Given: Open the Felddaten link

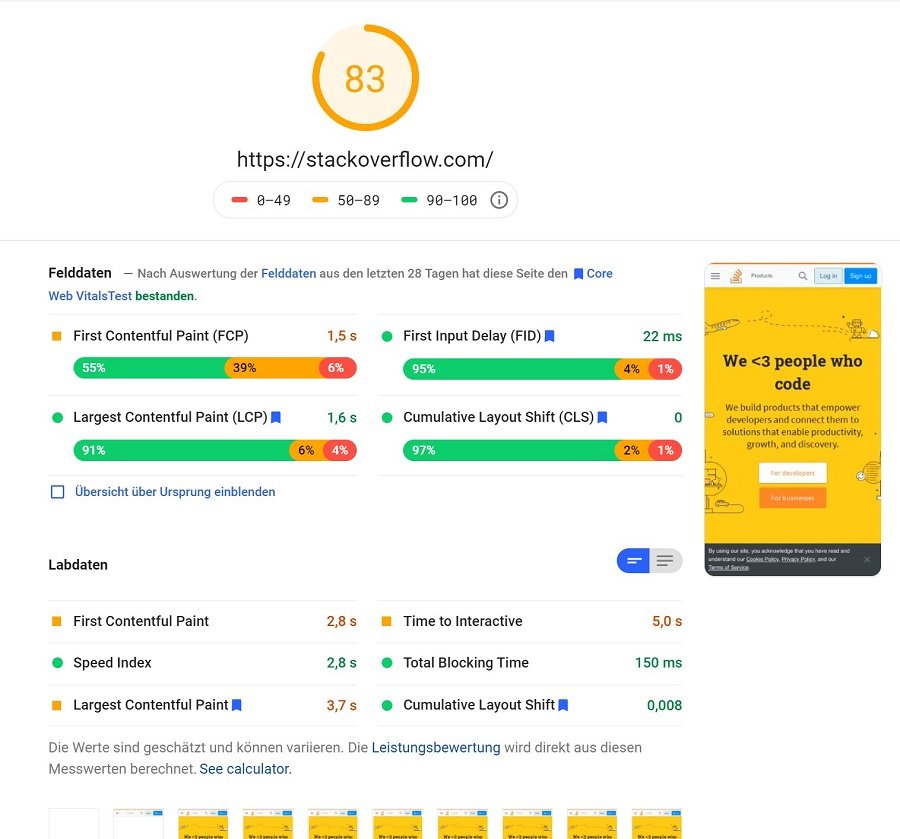Looking at the screenshot, I should [x=289, y=274].
